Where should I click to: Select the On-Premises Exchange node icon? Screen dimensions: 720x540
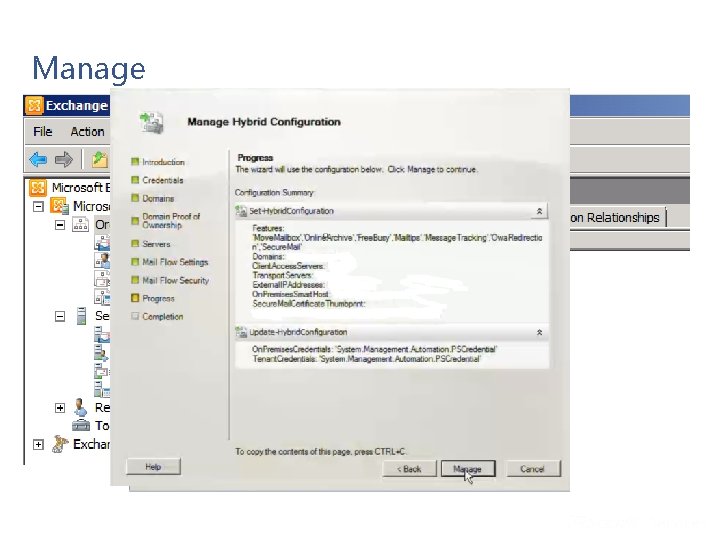pyautogui.click(x=60, y=206)
